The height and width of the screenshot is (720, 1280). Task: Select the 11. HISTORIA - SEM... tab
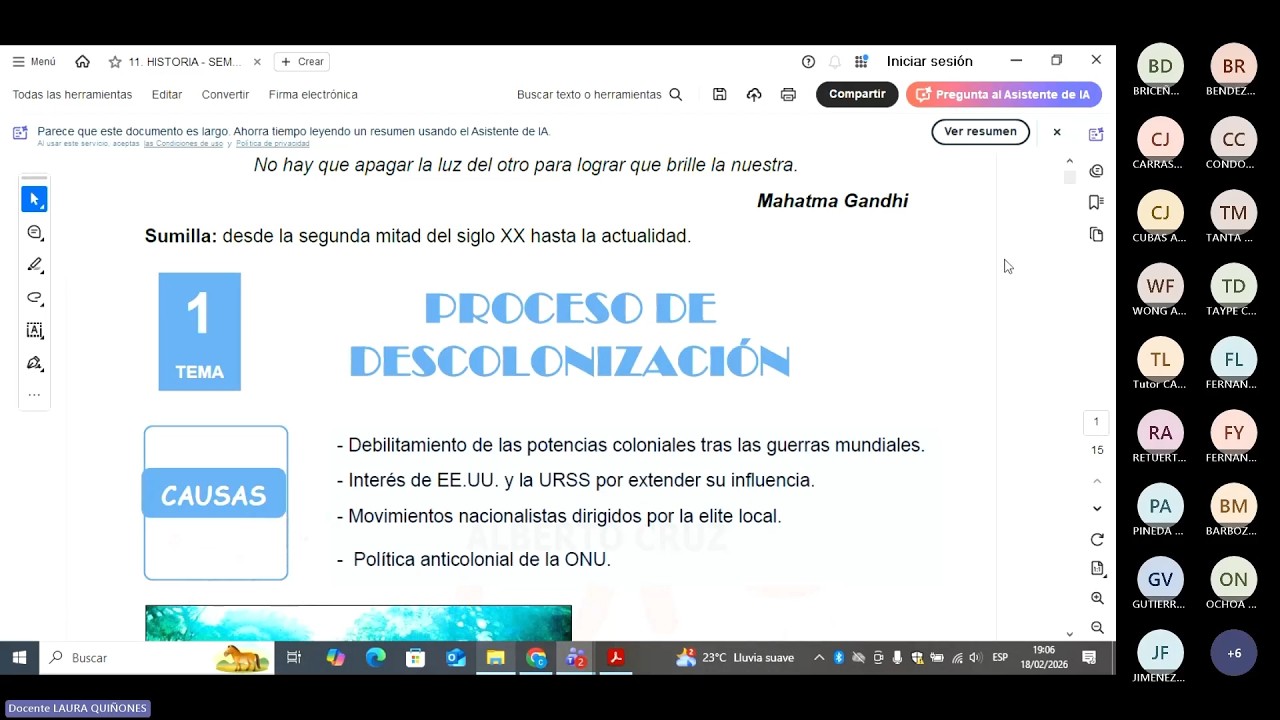[x=185, y=62]
